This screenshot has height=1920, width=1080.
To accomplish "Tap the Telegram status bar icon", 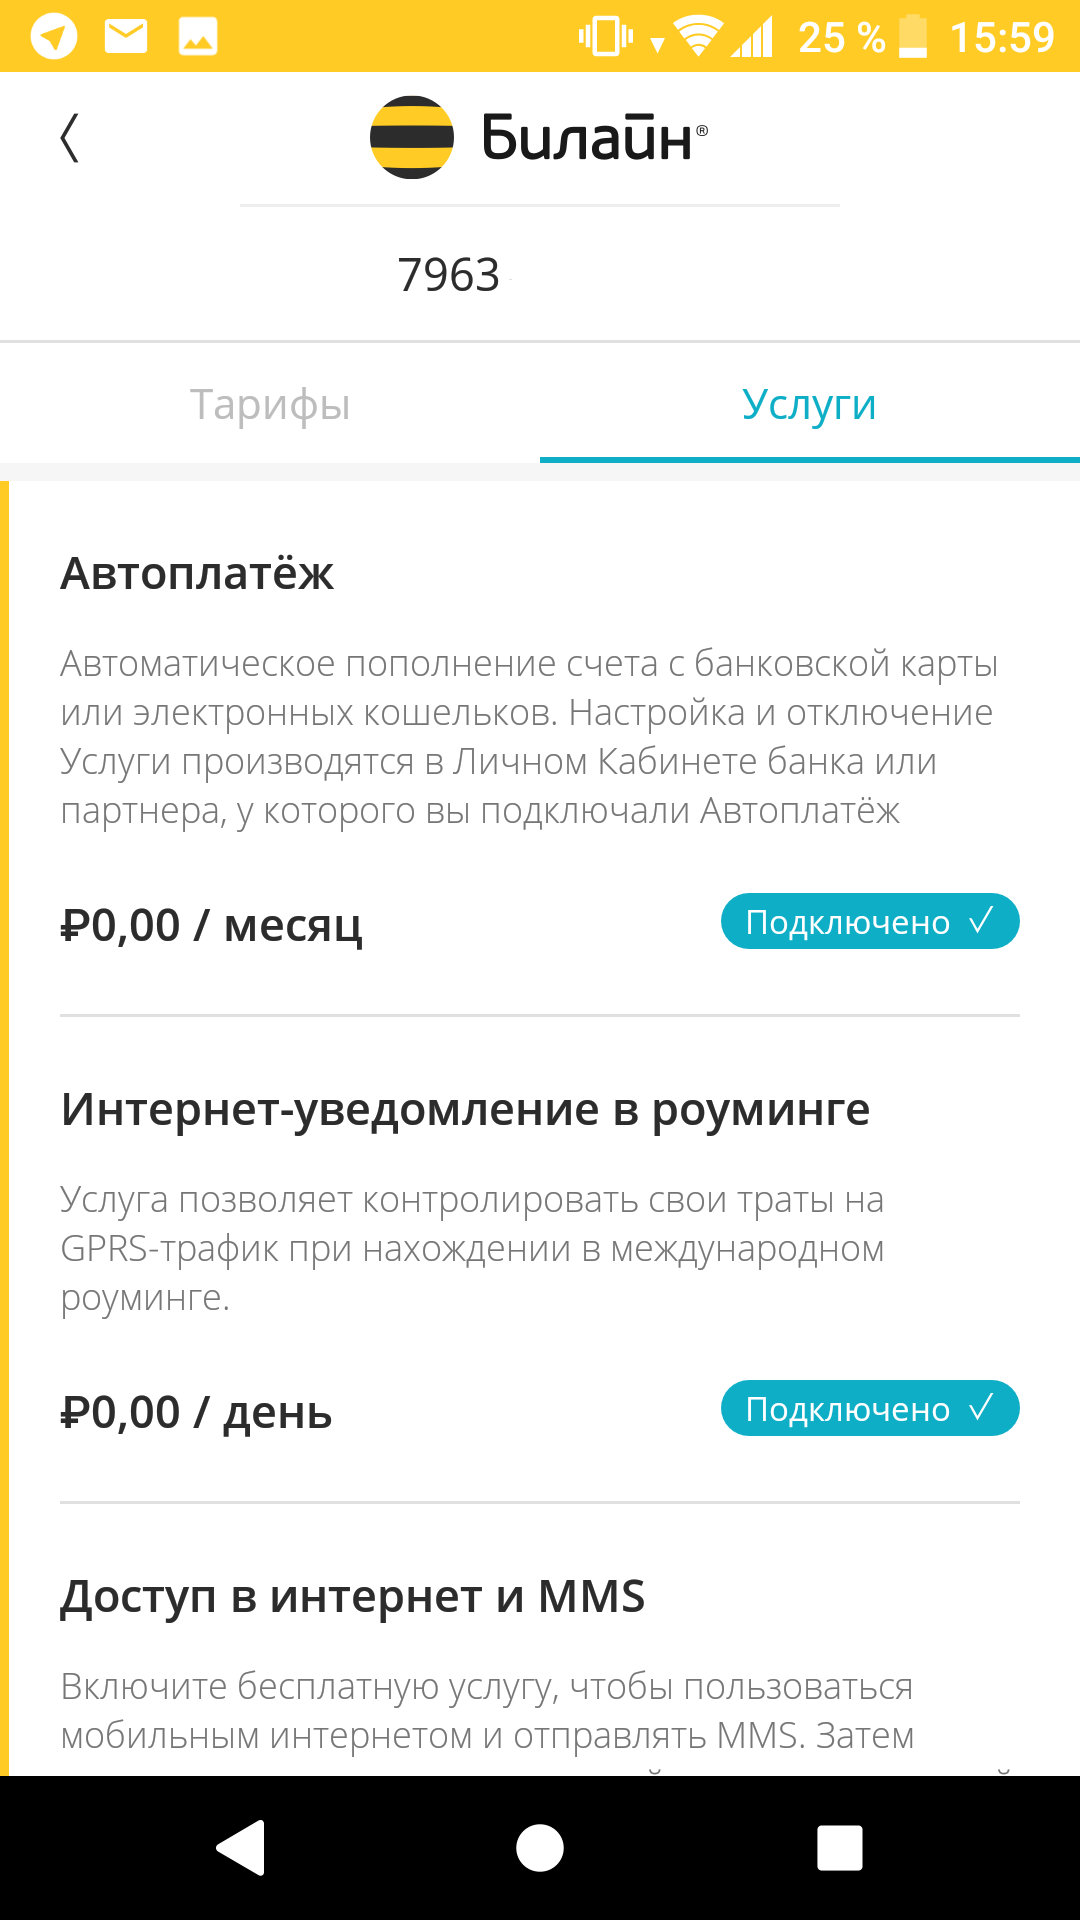I will tap(54, 38).
